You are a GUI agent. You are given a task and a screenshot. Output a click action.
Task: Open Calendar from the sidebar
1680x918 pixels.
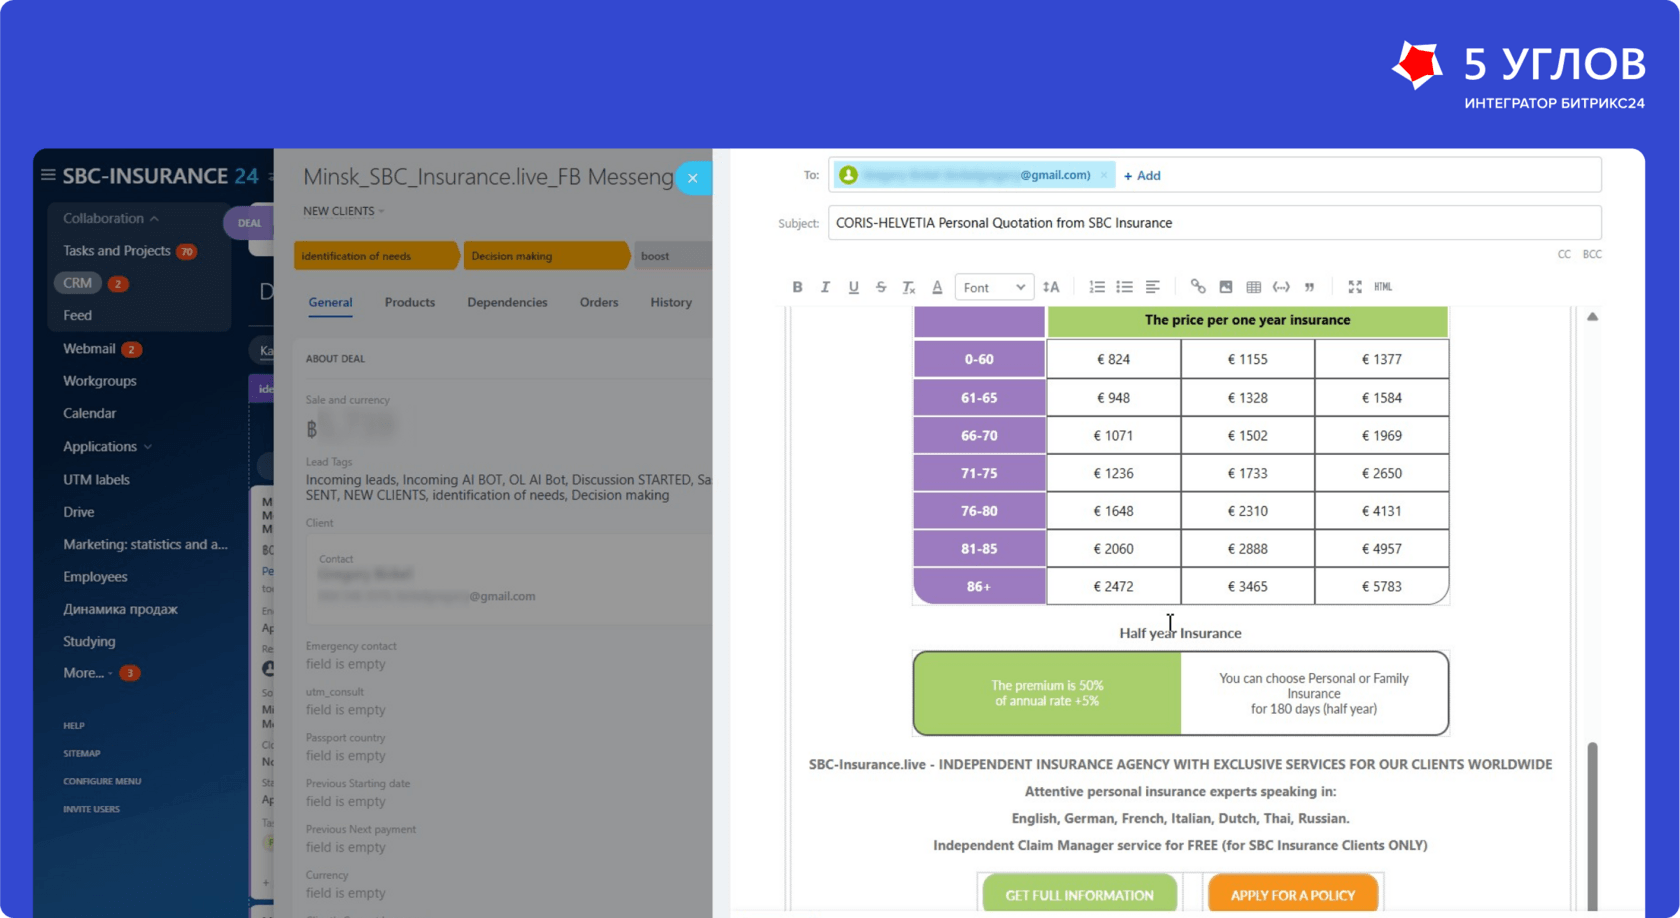[x=90, y=413]
